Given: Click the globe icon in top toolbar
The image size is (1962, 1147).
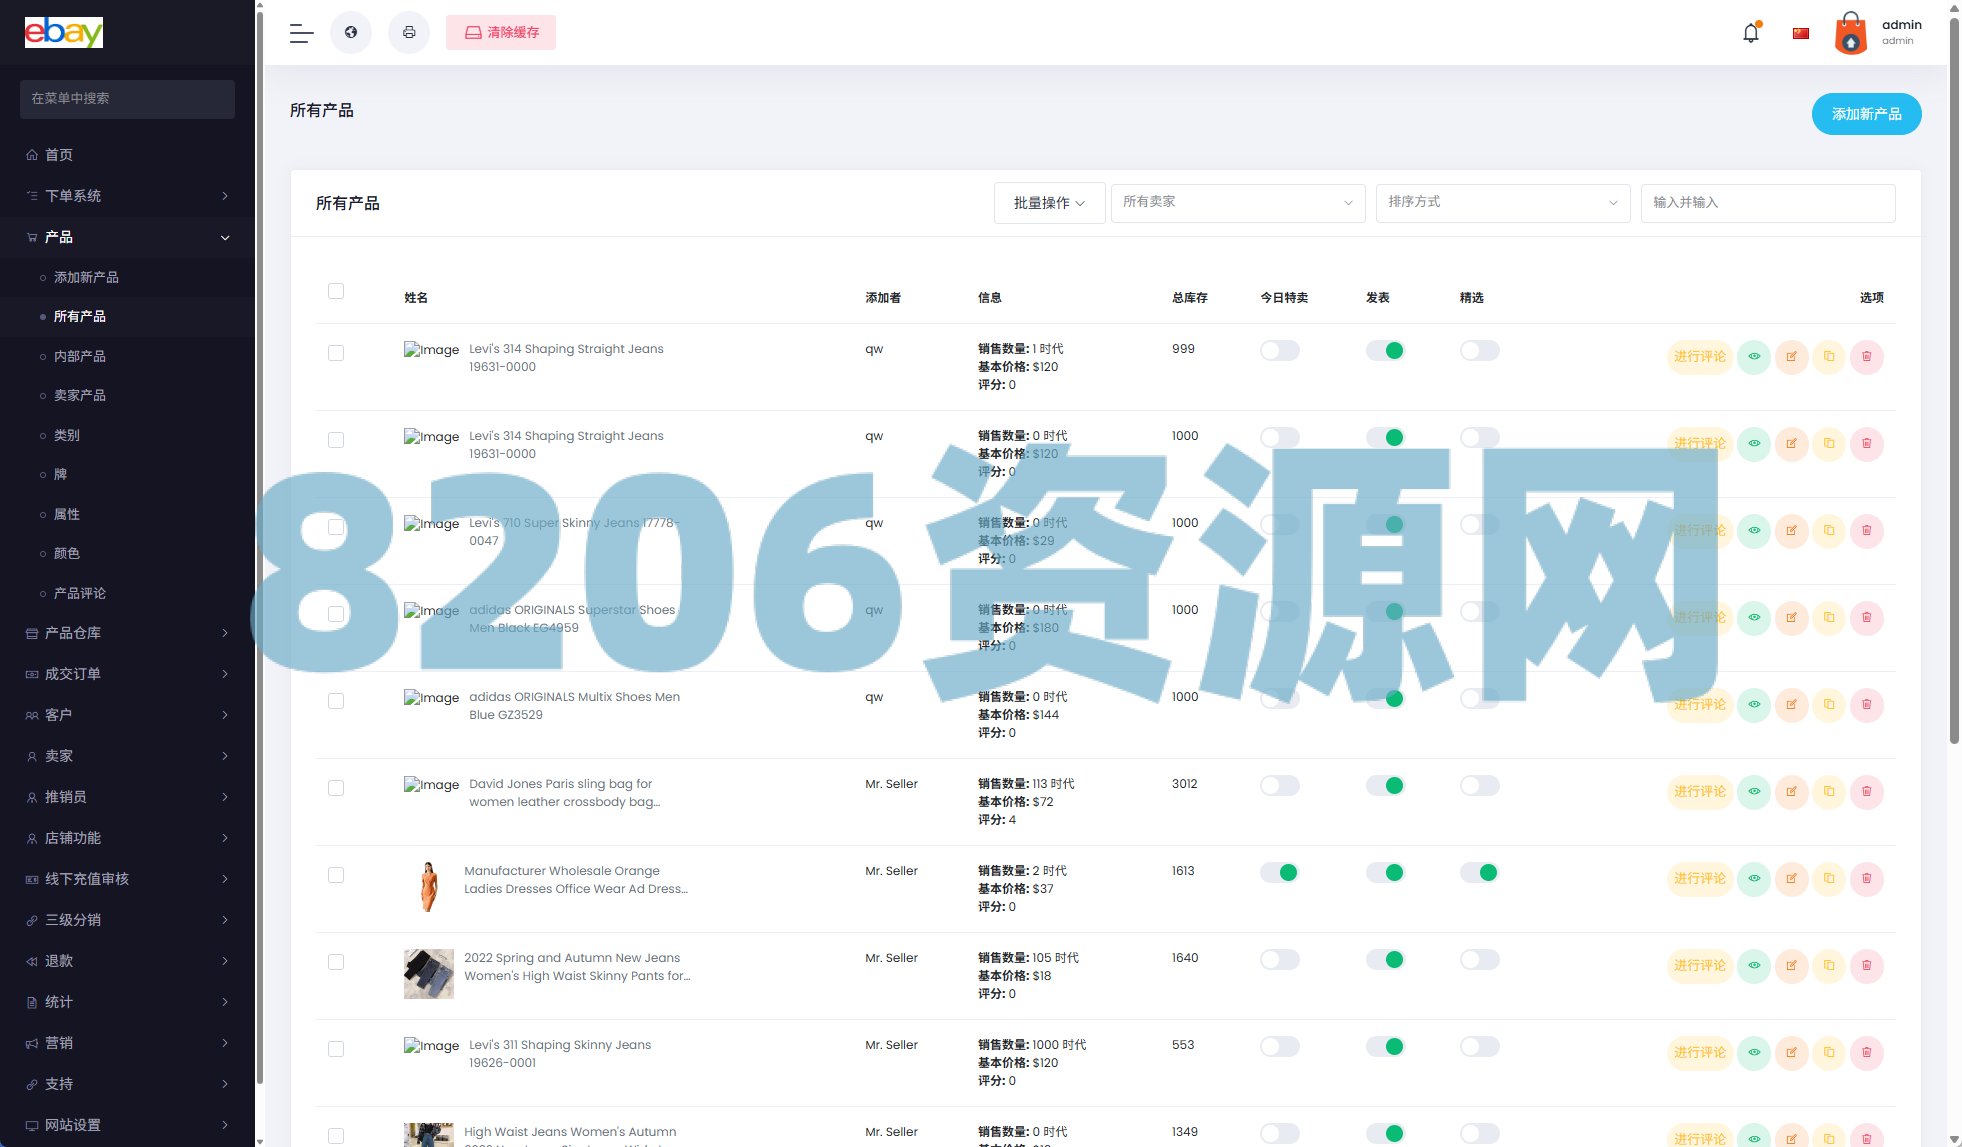Looking at the screenshot, I should 351,33.
